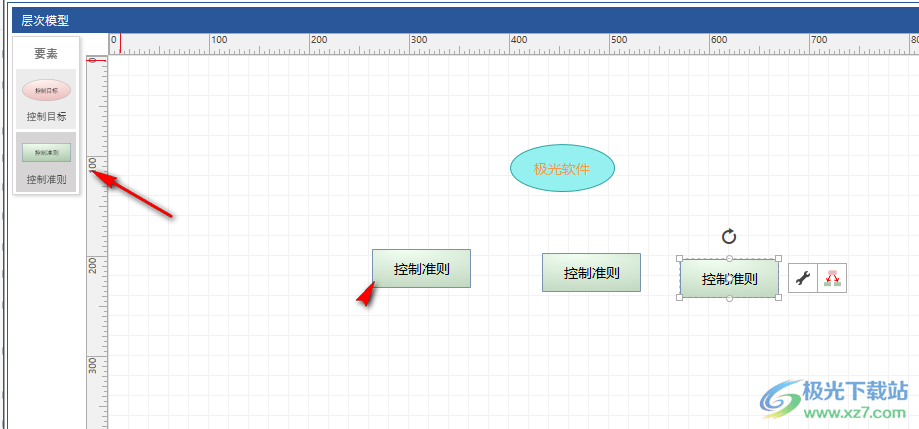
Task: Click the top-middle round handle of selection
Action: coord(729,258)
